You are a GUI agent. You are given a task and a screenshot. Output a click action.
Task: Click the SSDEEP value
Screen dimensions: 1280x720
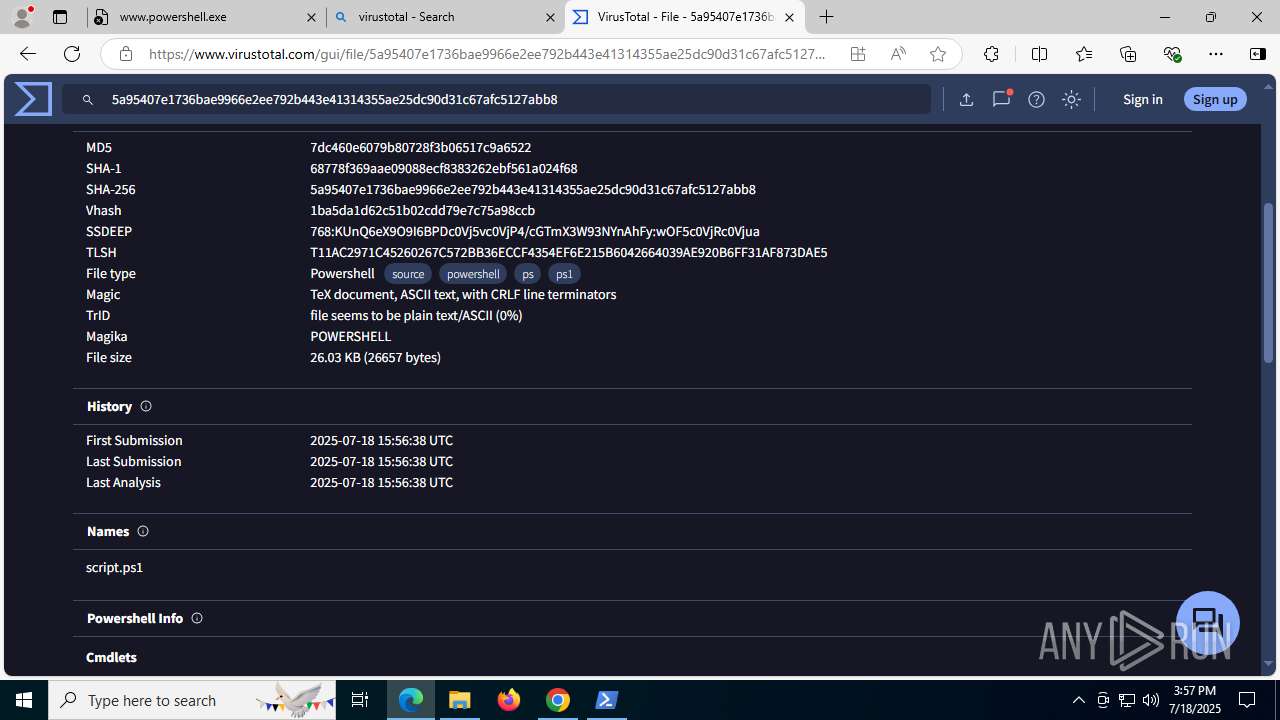click(535, 231)
